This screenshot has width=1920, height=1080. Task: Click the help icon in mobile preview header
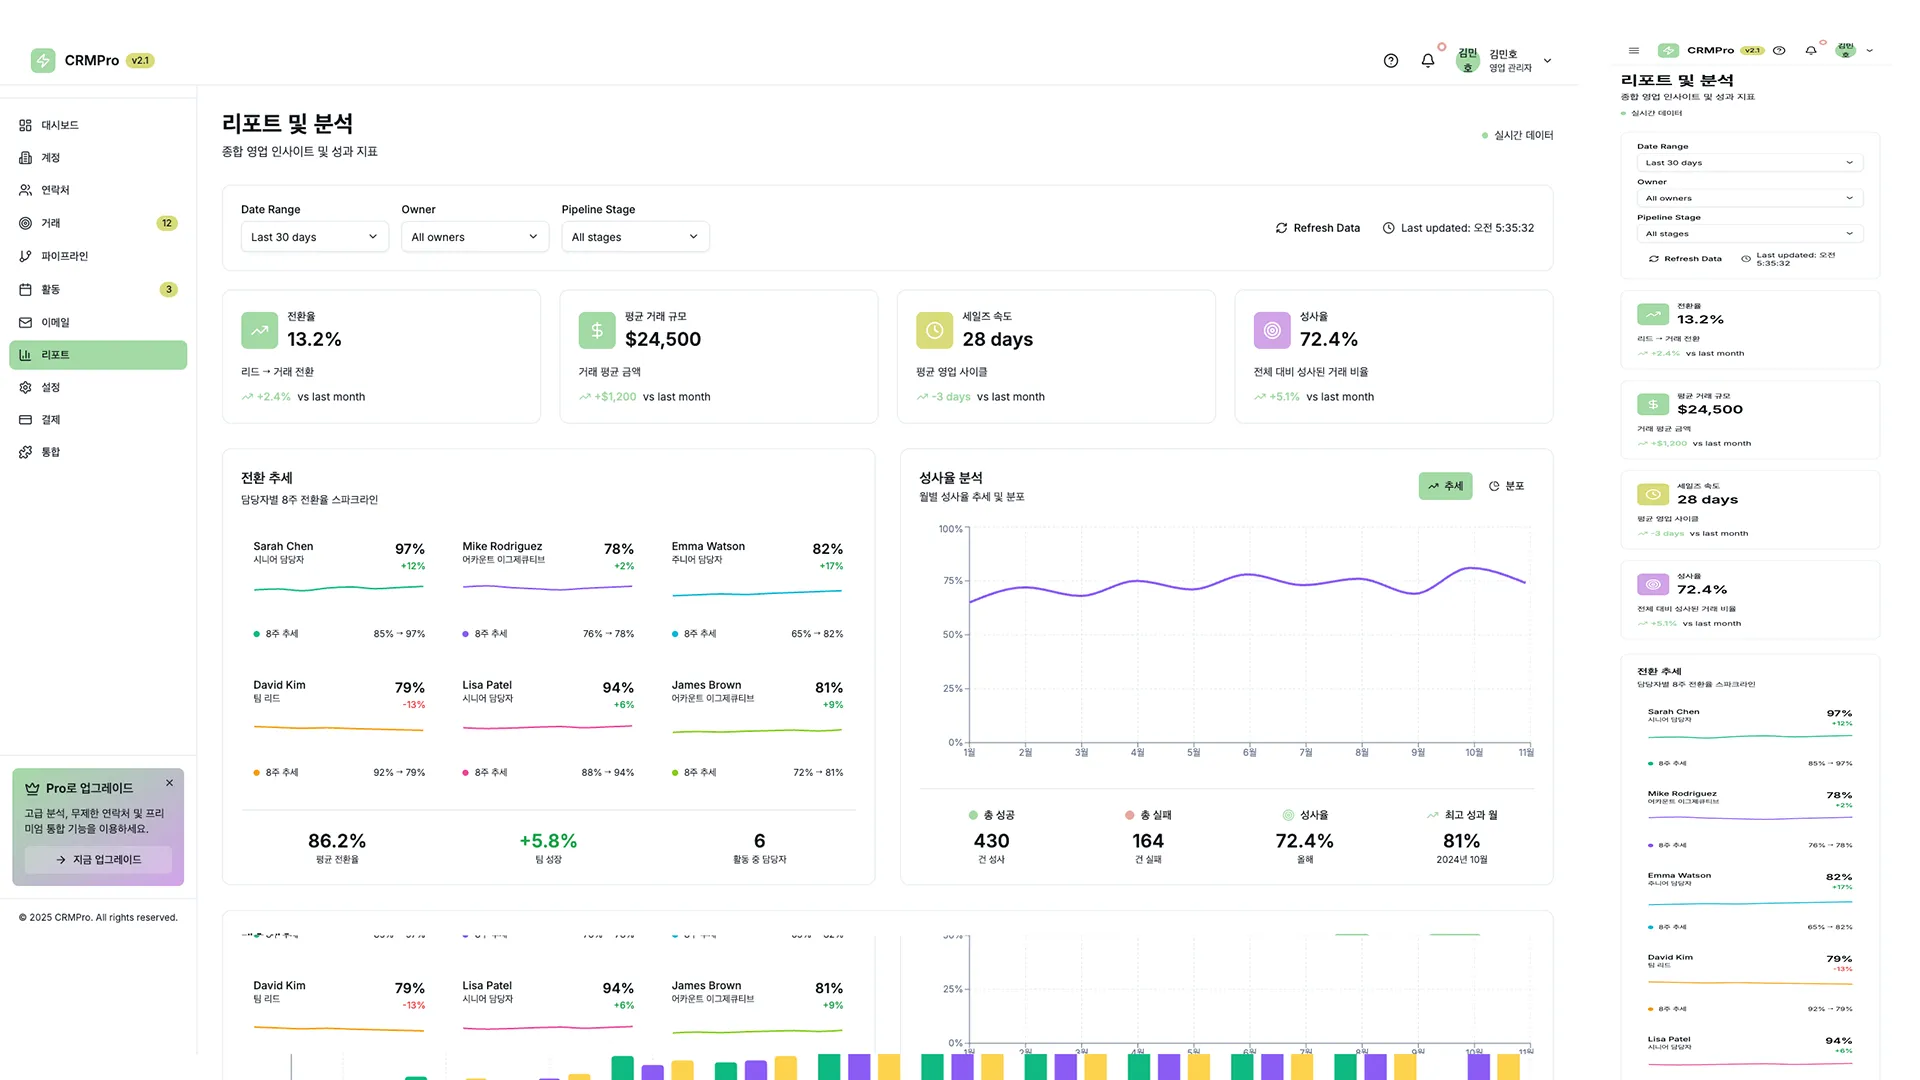coord(1779,51)
